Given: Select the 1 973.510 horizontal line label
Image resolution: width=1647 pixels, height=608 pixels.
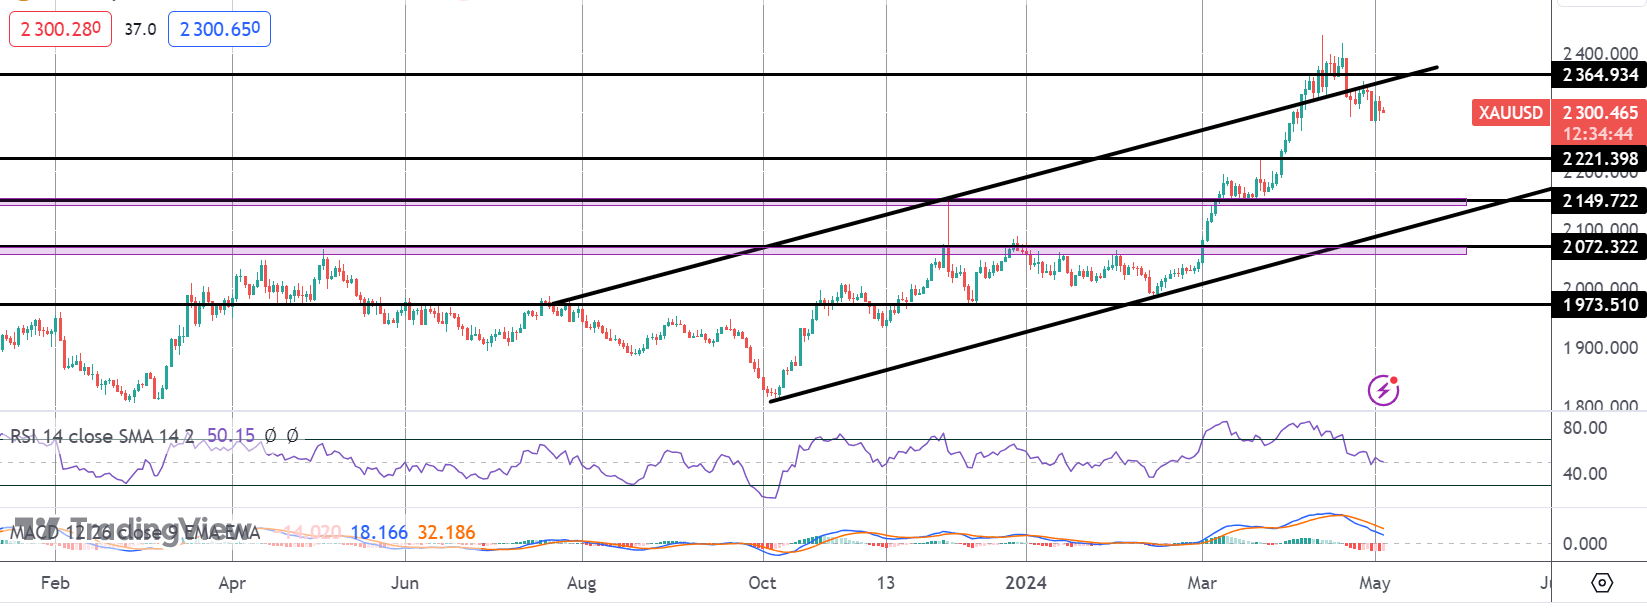Looking at the screenshot, I should (1600, 305).
